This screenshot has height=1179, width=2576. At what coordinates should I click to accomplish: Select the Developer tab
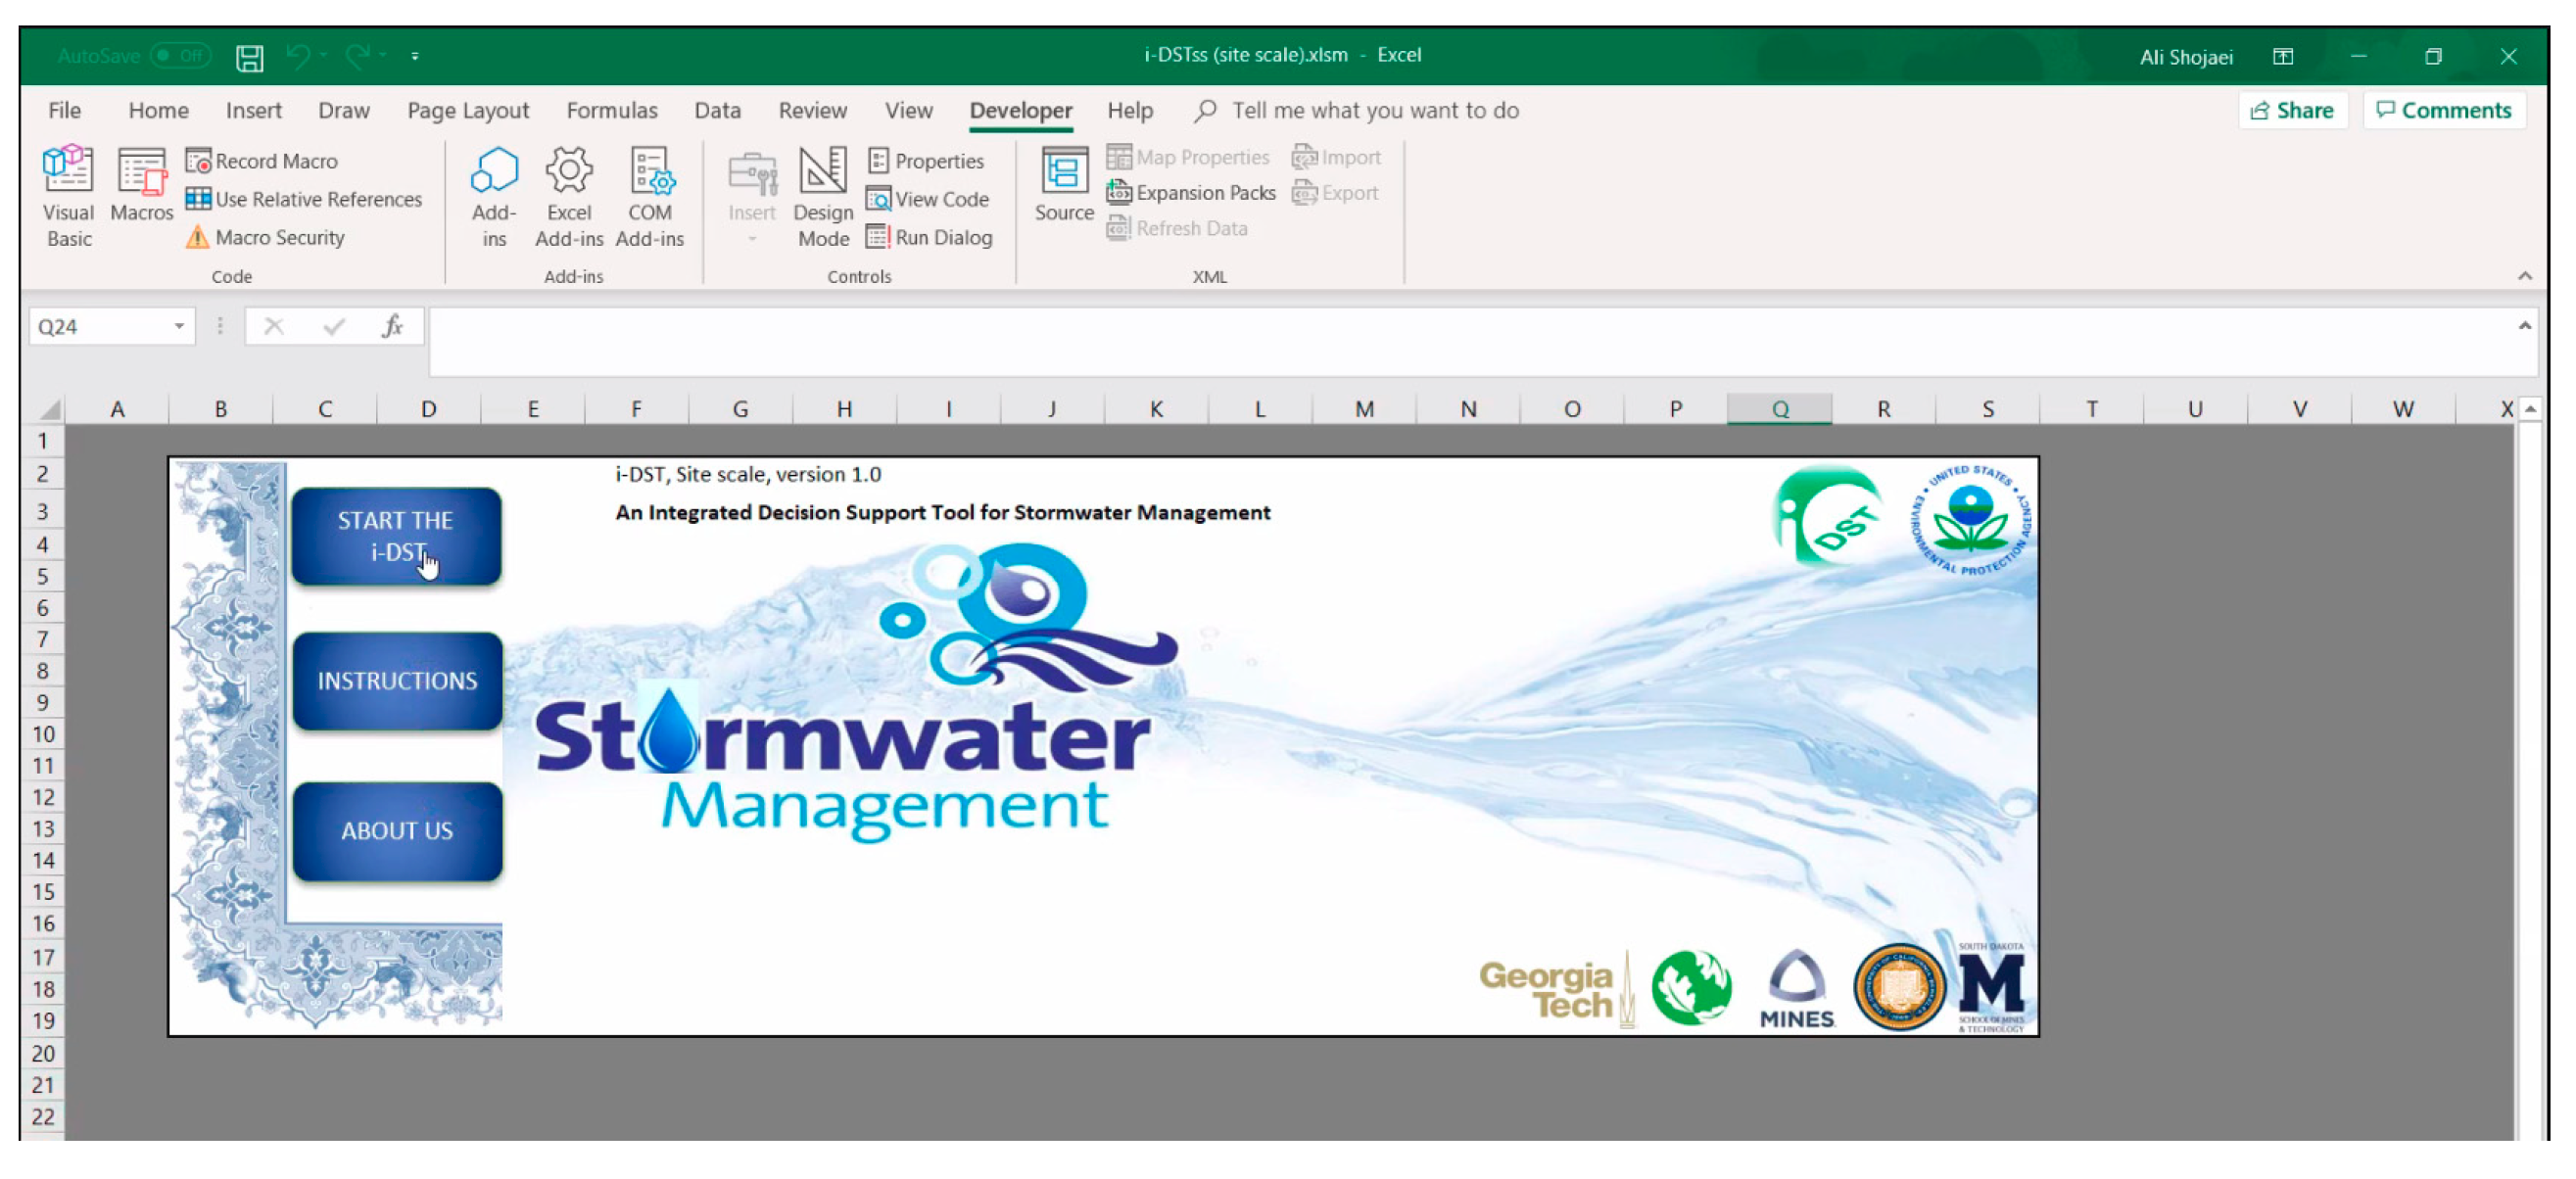click(1020, 110)
